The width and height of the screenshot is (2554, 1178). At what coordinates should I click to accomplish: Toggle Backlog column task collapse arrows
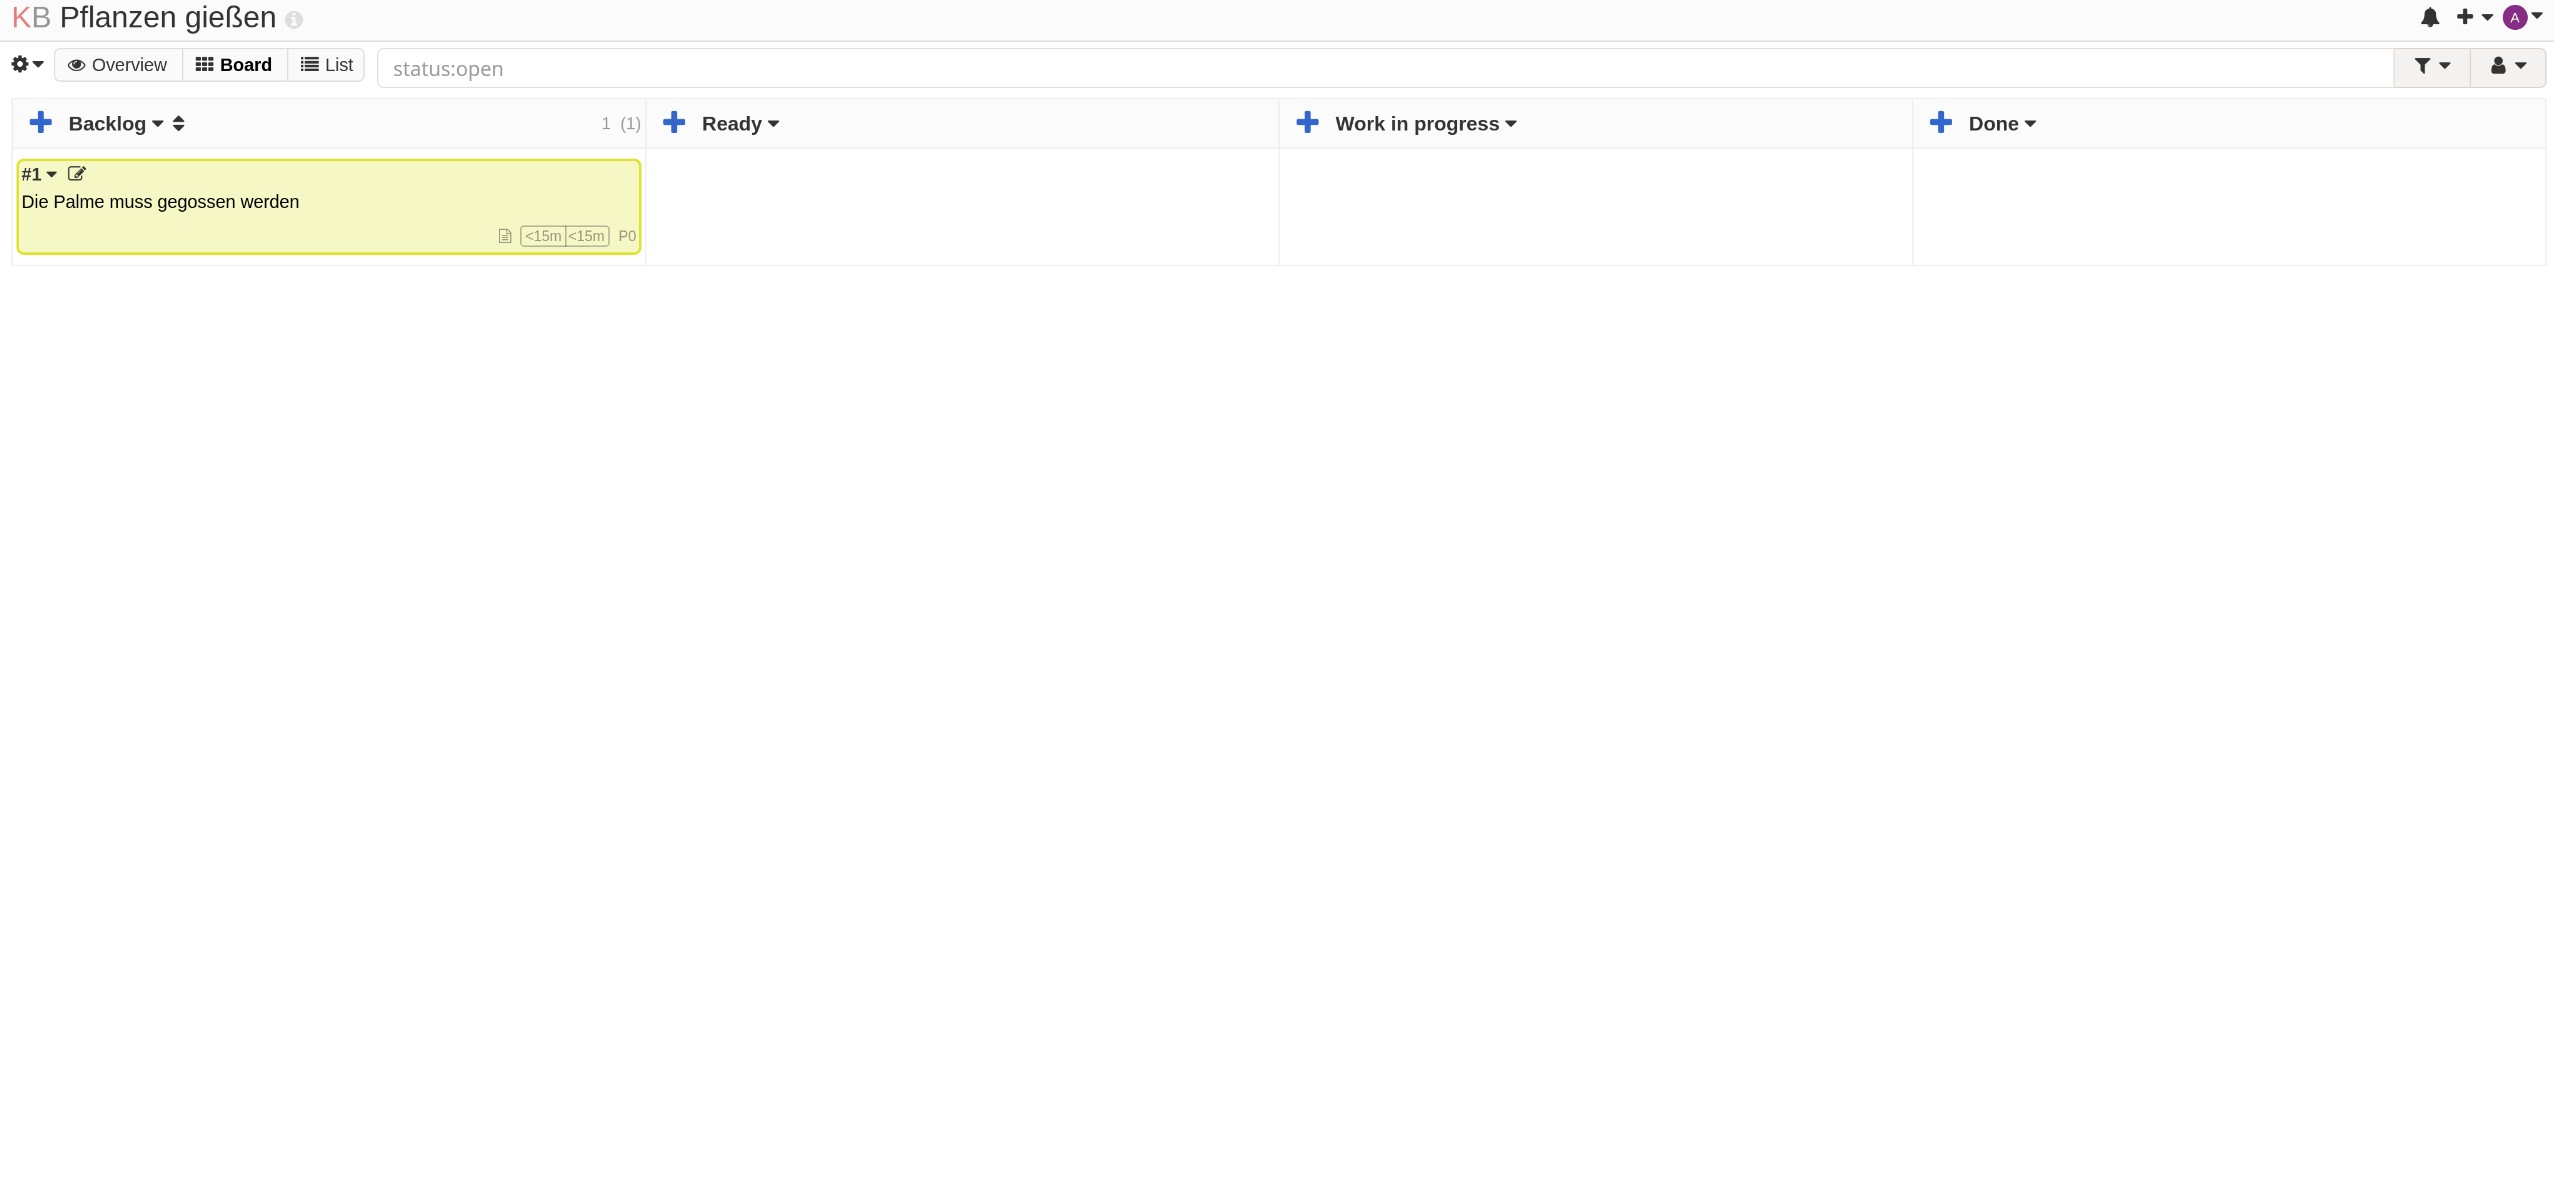[179, 124]
